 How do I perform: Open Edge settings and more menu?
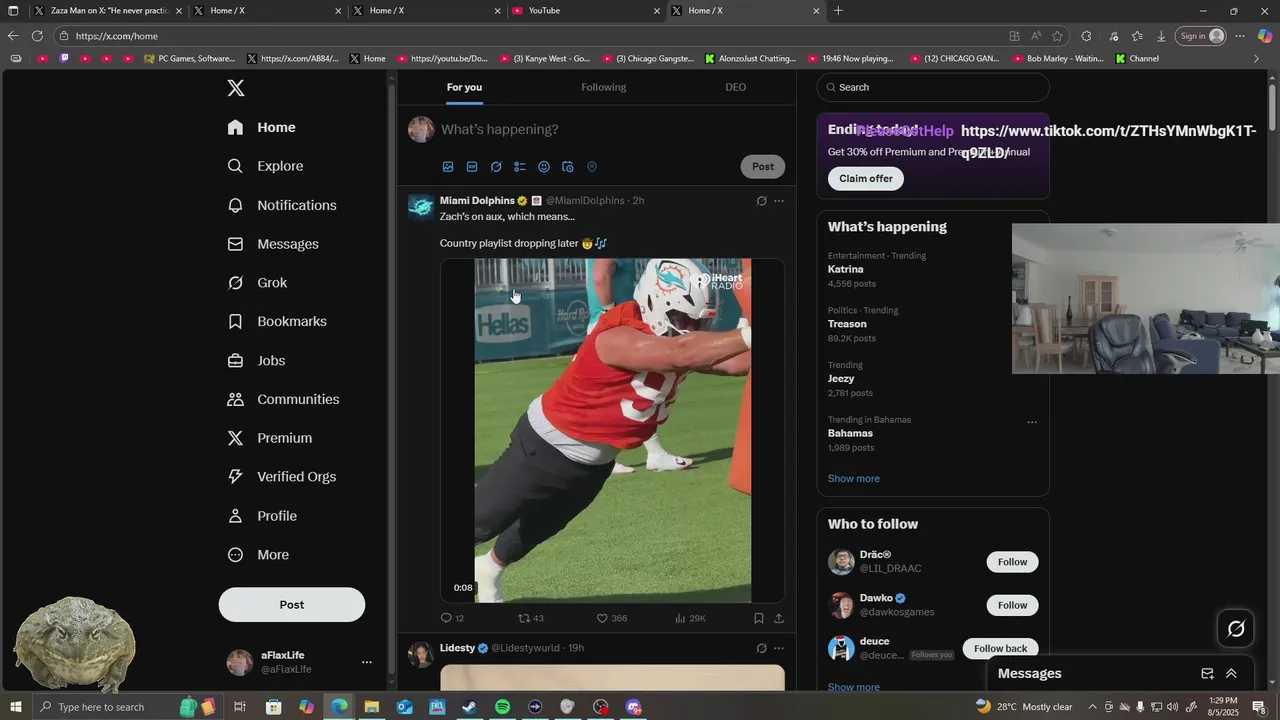pyautogui.click(x=1240, y=36)
